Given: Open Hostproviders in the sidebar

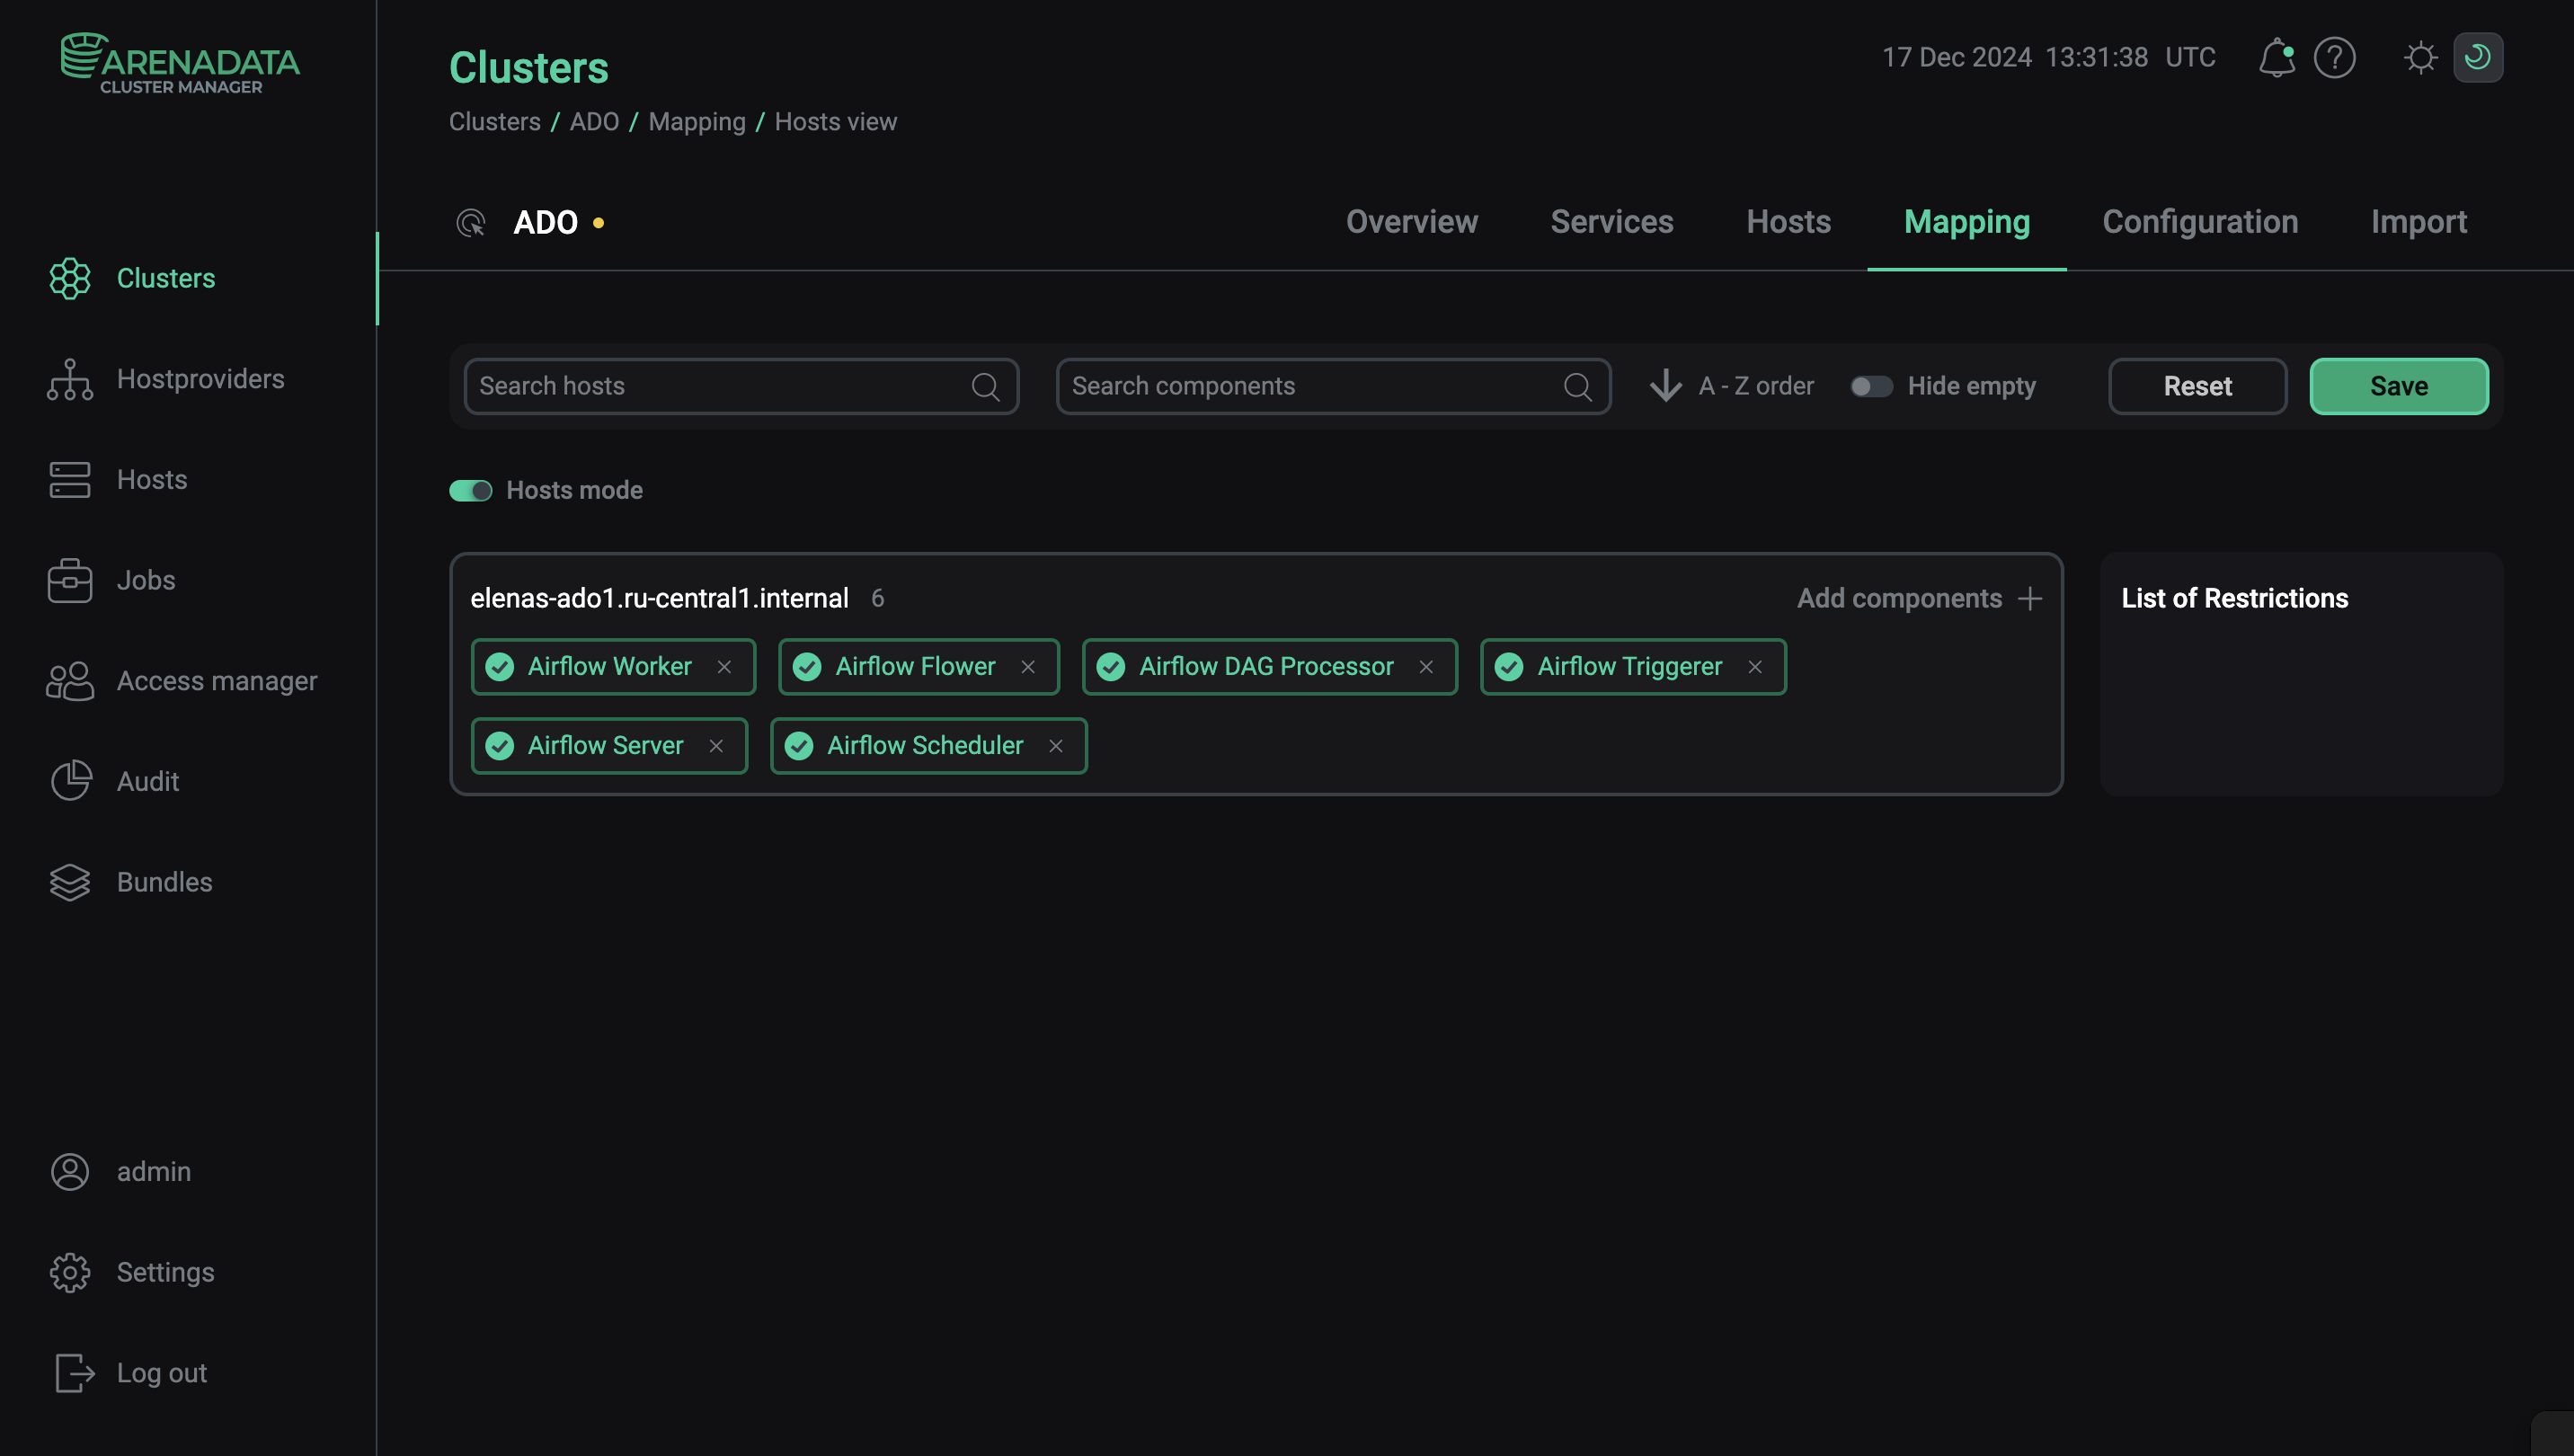Looking at the screenshot, I should [x=200, y=379].
